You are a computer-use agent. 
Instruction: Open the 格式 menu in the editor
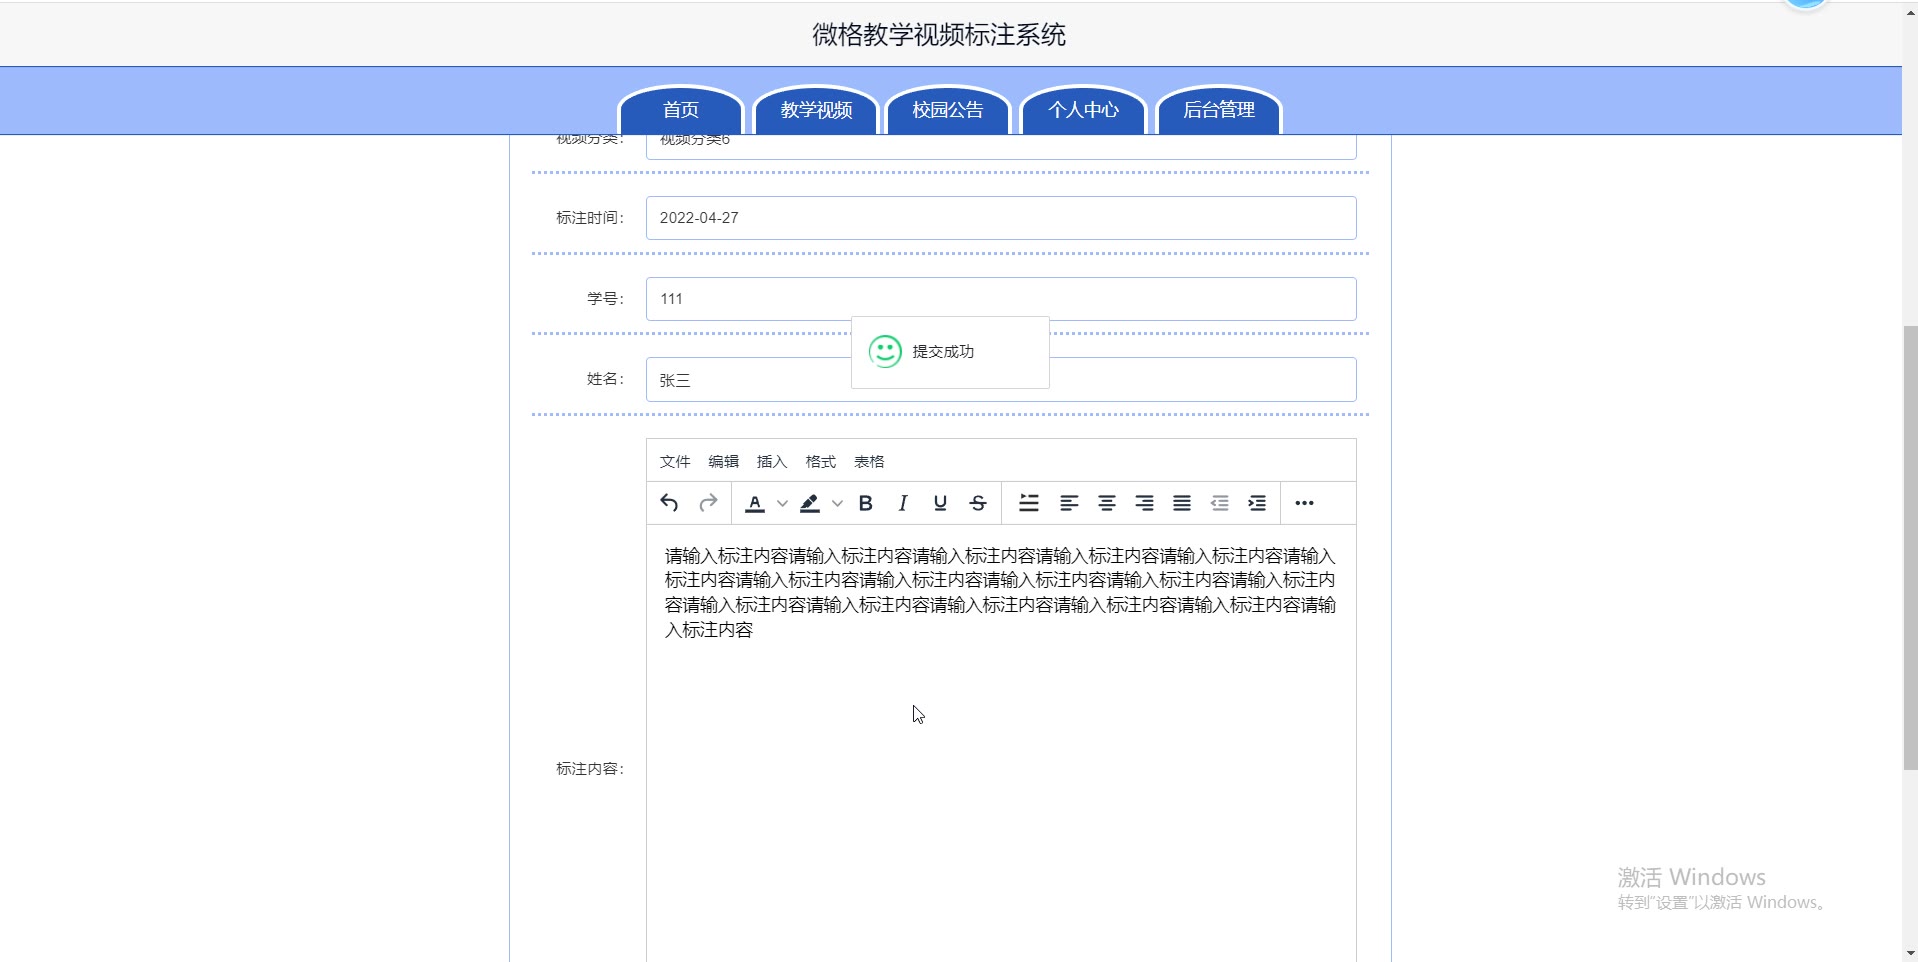tap(820, 461)
